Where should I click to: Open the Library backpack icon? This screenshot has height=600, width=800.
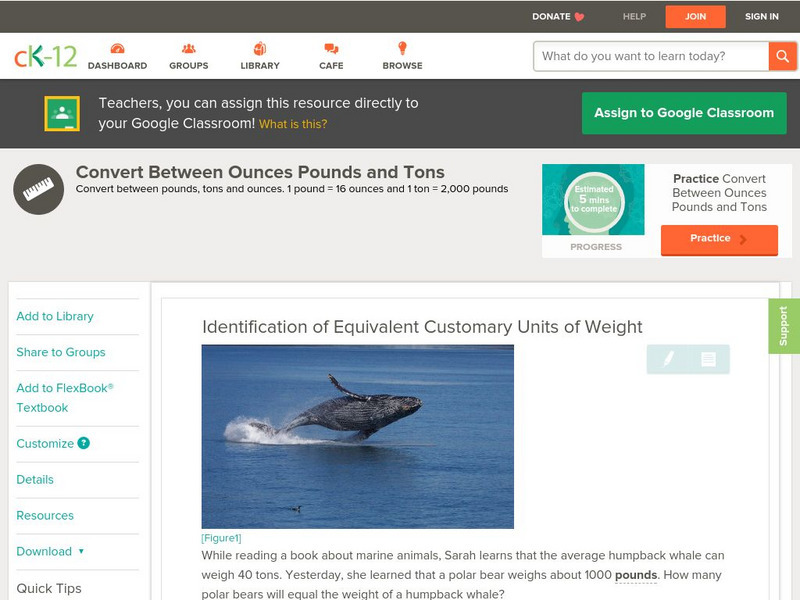click(260, 48)
